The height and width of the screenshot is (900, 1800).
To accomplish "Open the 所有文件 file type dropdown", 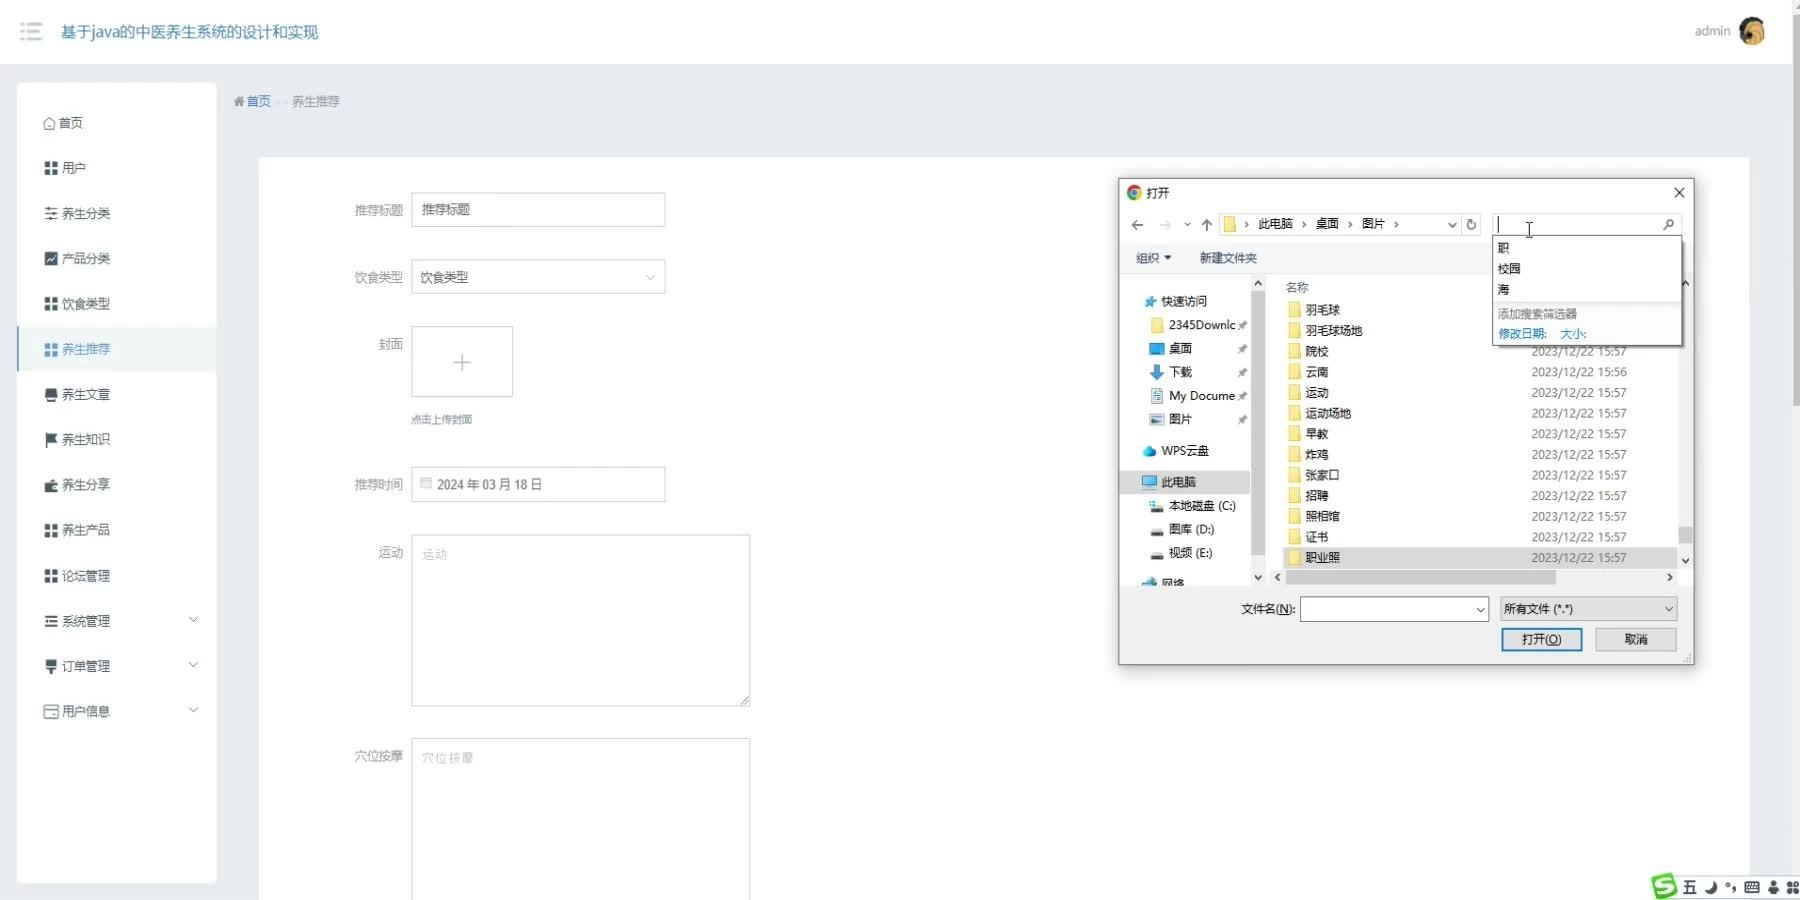I will click(1589, 609).
